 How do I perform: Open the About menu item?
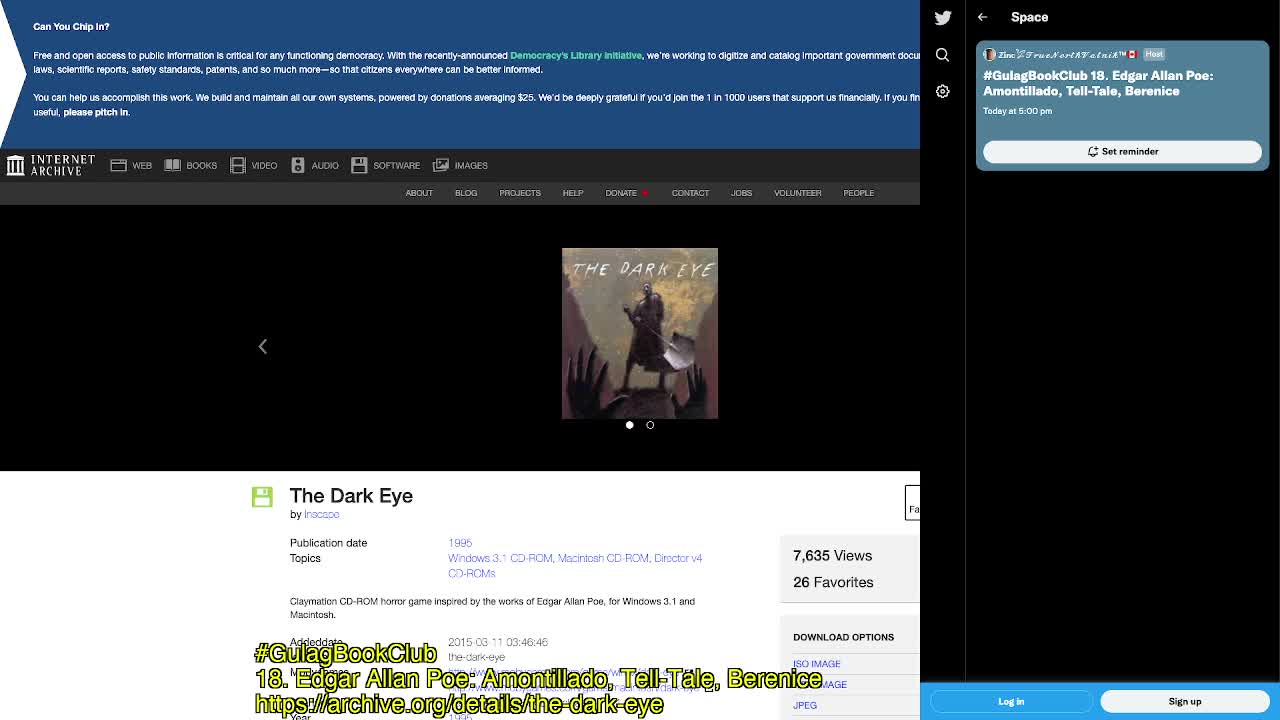[x=419, y=193]
